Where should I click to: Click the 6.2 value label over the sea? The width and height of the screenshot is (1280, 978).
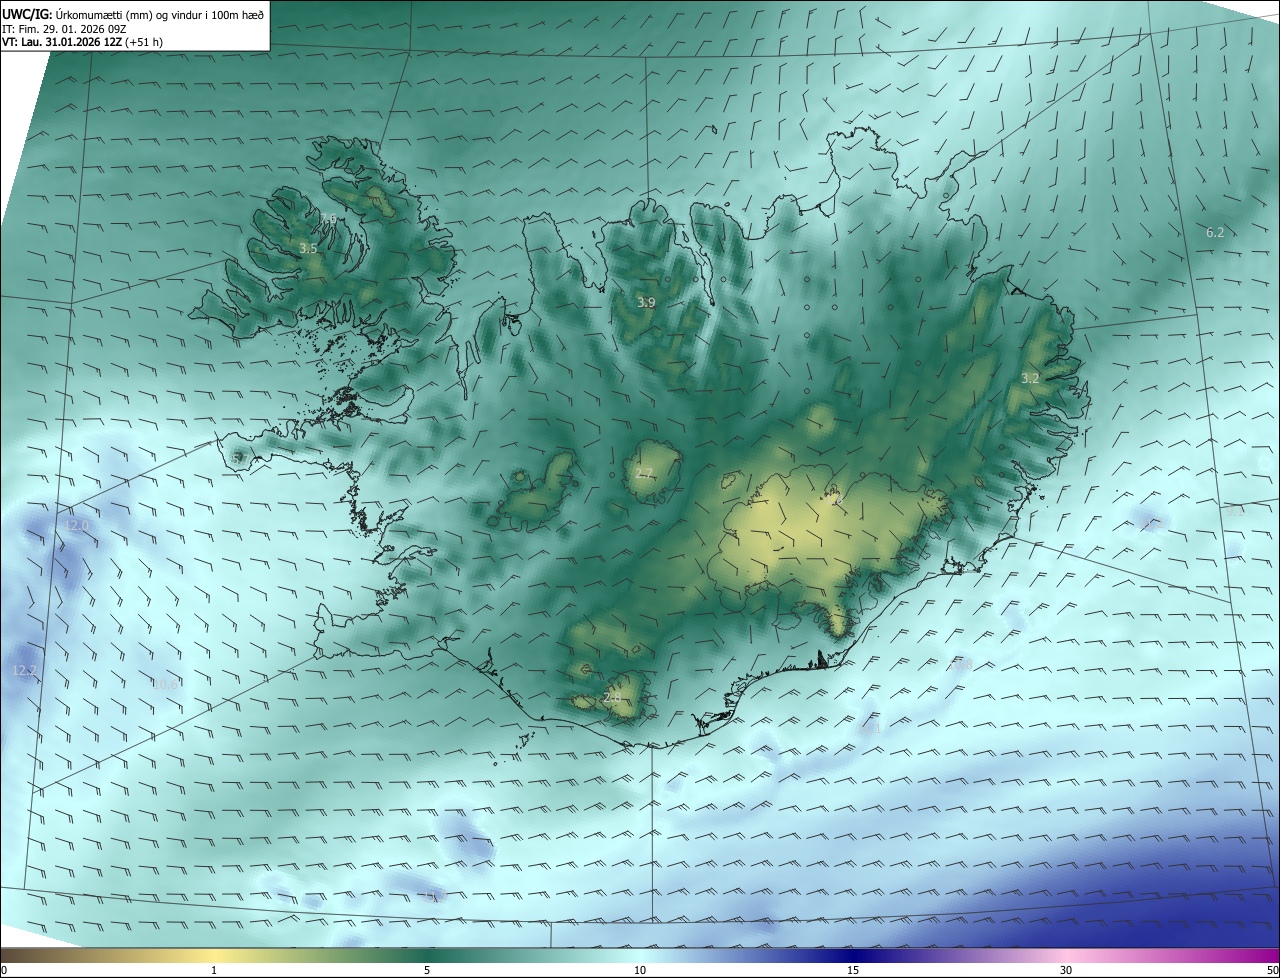click(x=1215, y=232)
